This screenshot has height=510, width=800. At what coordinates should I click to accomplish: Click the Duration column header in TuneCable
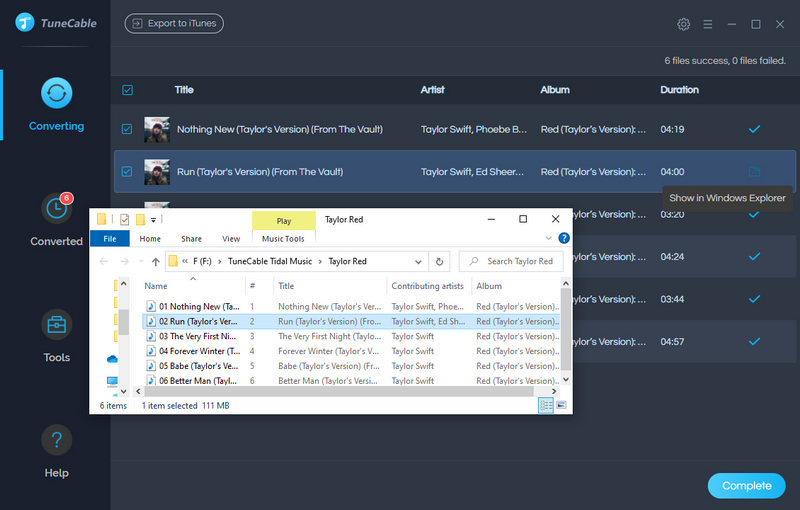tap(679, 90)
